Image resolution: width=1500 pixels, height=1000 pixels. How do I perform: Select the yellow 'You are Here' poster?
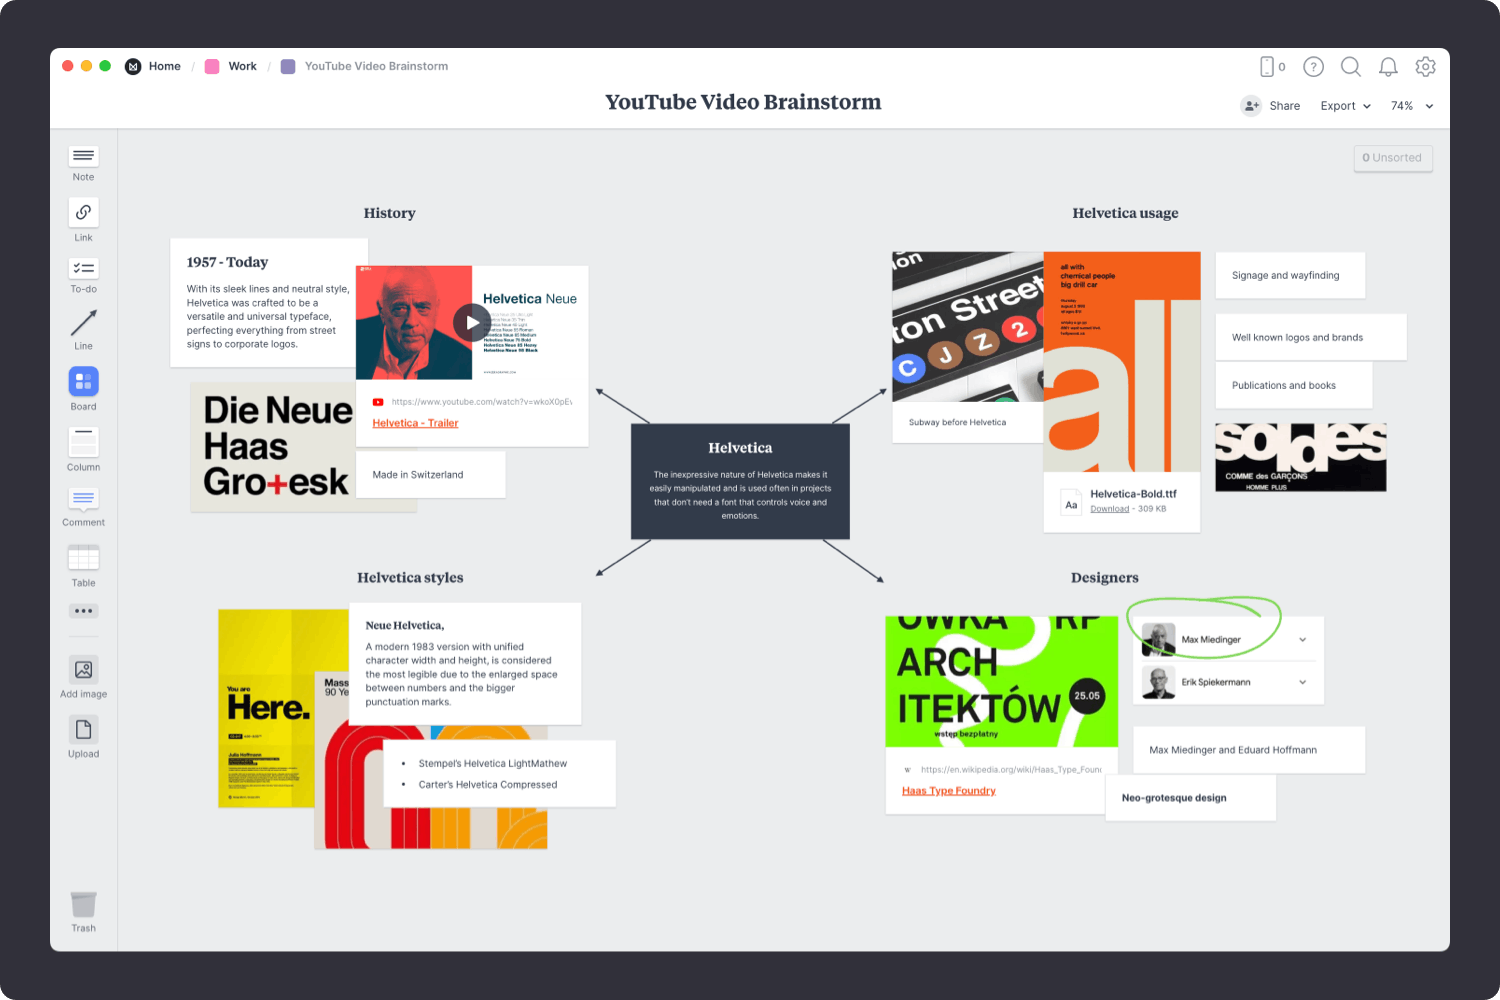tap(266, 708)
